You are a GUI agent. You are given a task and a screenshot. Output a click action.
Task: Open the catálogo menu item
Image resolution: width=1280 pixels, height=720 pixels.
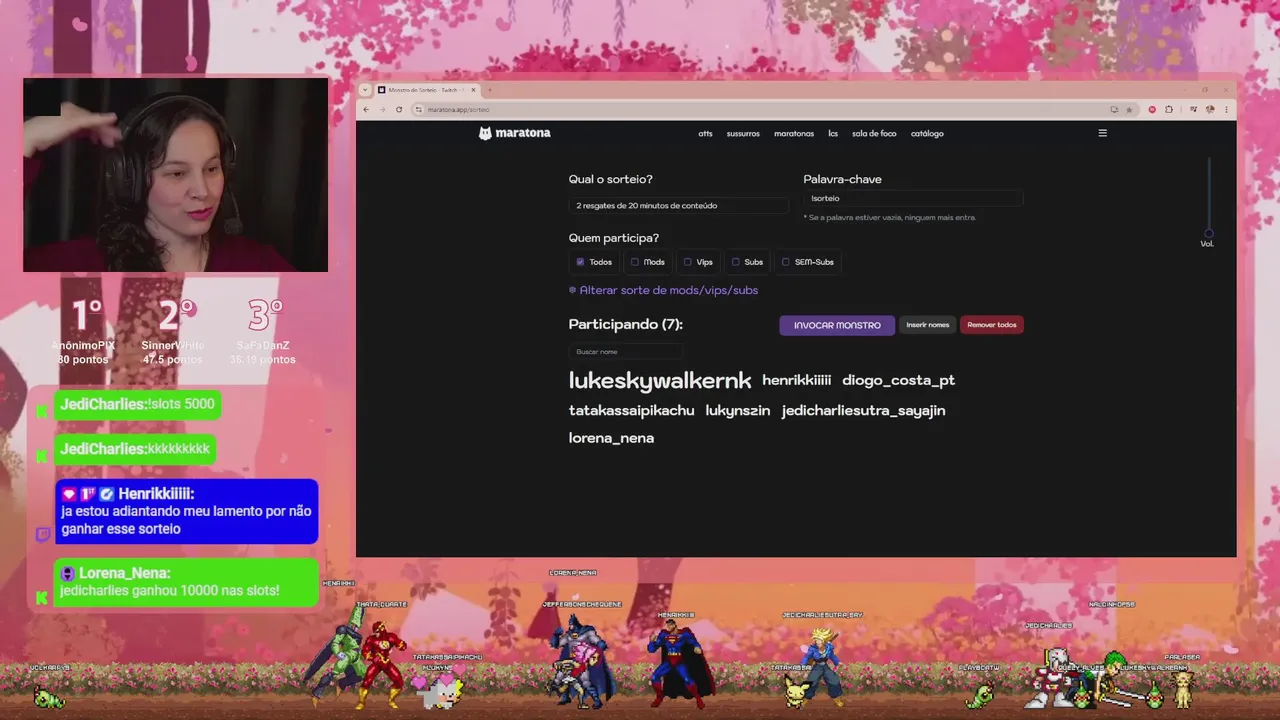[x=927, y=133]
